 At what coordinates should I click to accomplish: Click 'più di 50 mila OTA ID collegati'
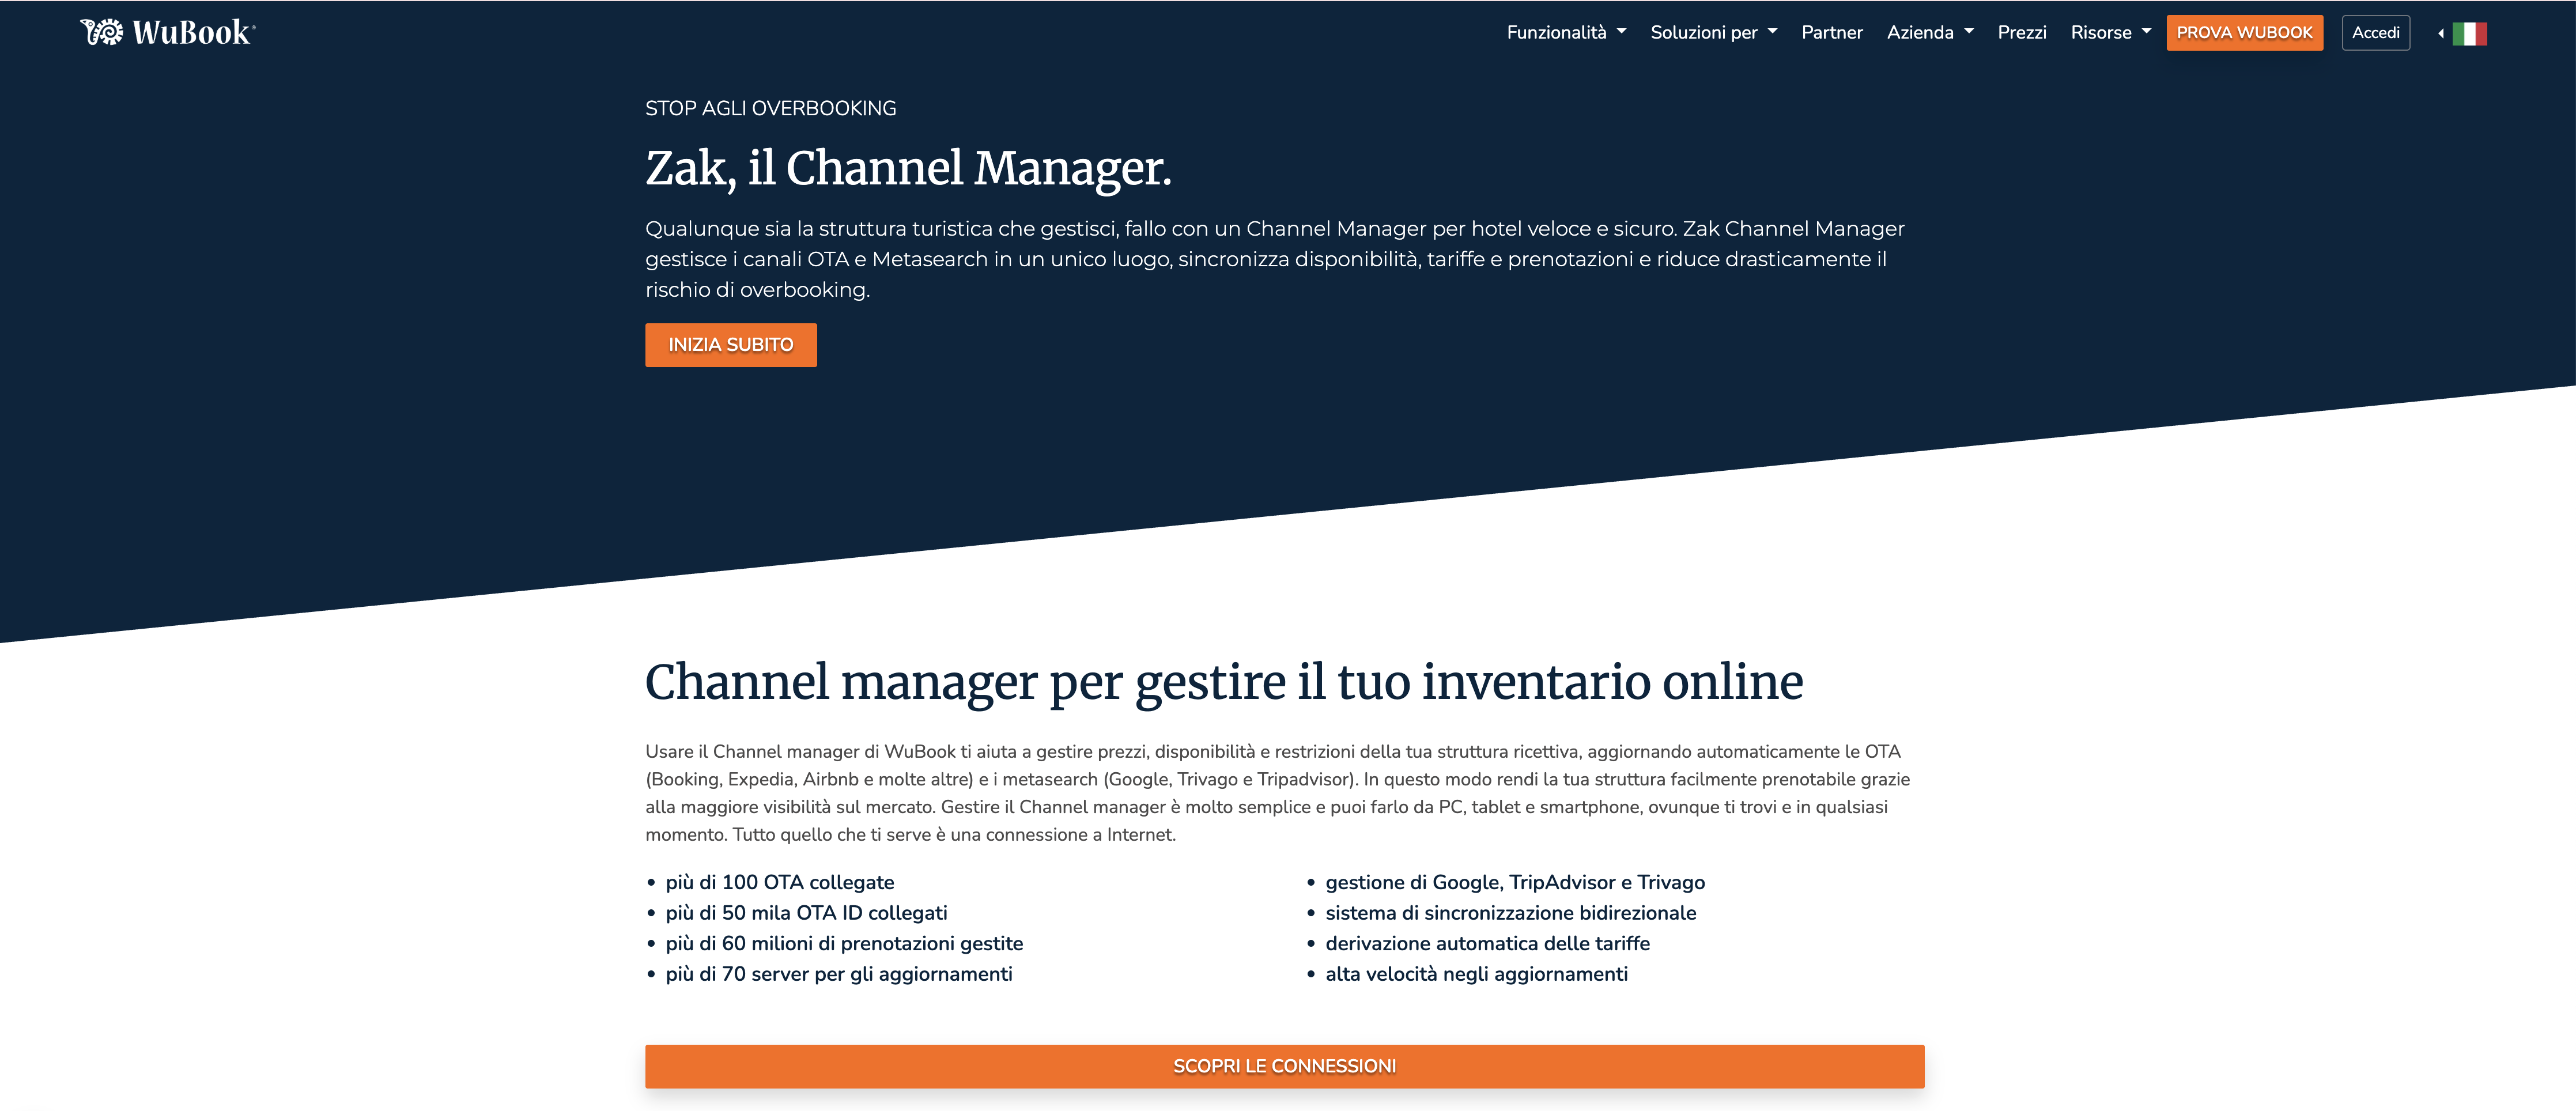[806, 913]
